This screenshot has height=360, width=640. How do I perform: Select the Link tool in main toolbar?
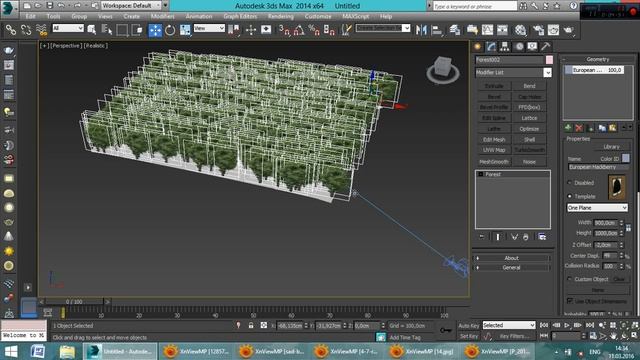pyautogui.click(x=11, y=30)
